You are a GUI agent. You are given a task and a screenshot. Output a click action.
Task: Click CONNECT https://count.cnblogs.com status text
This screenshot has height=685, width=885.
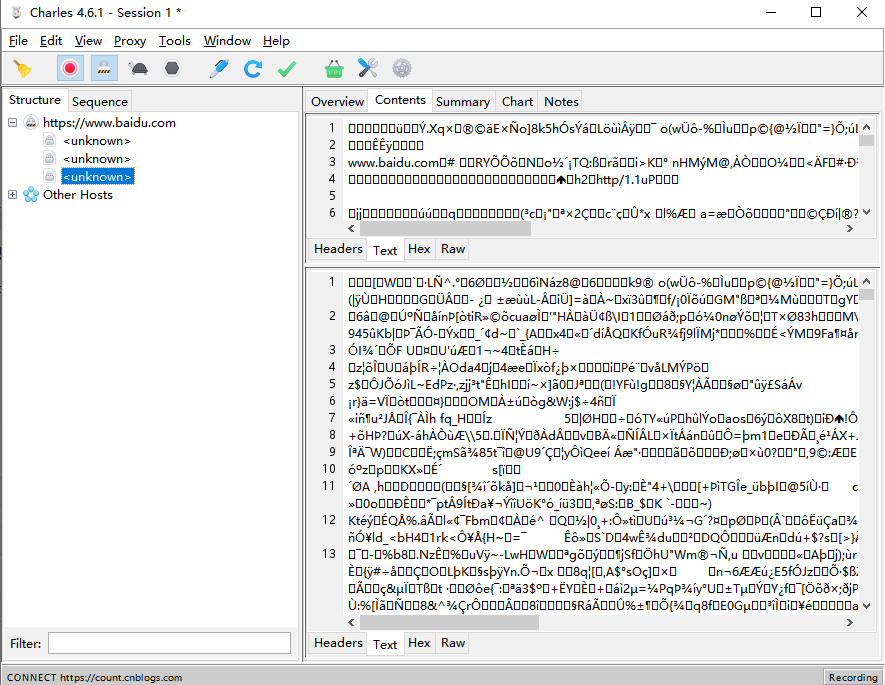pos(94,677)
